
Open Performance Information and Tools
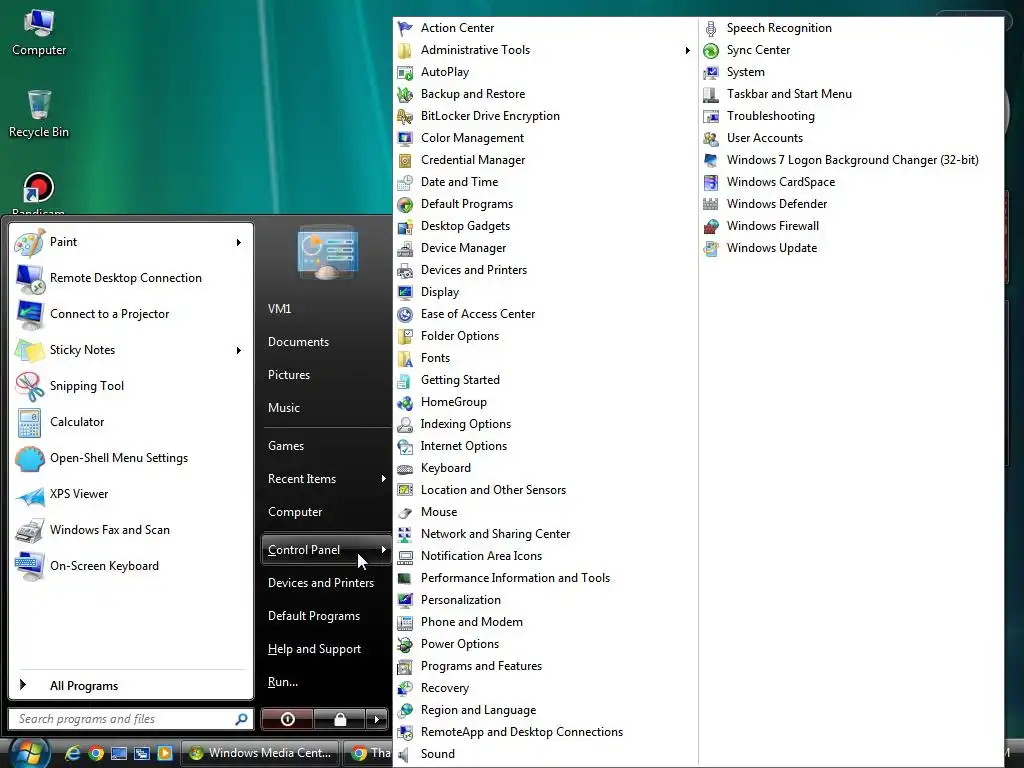tap(515, 578)
